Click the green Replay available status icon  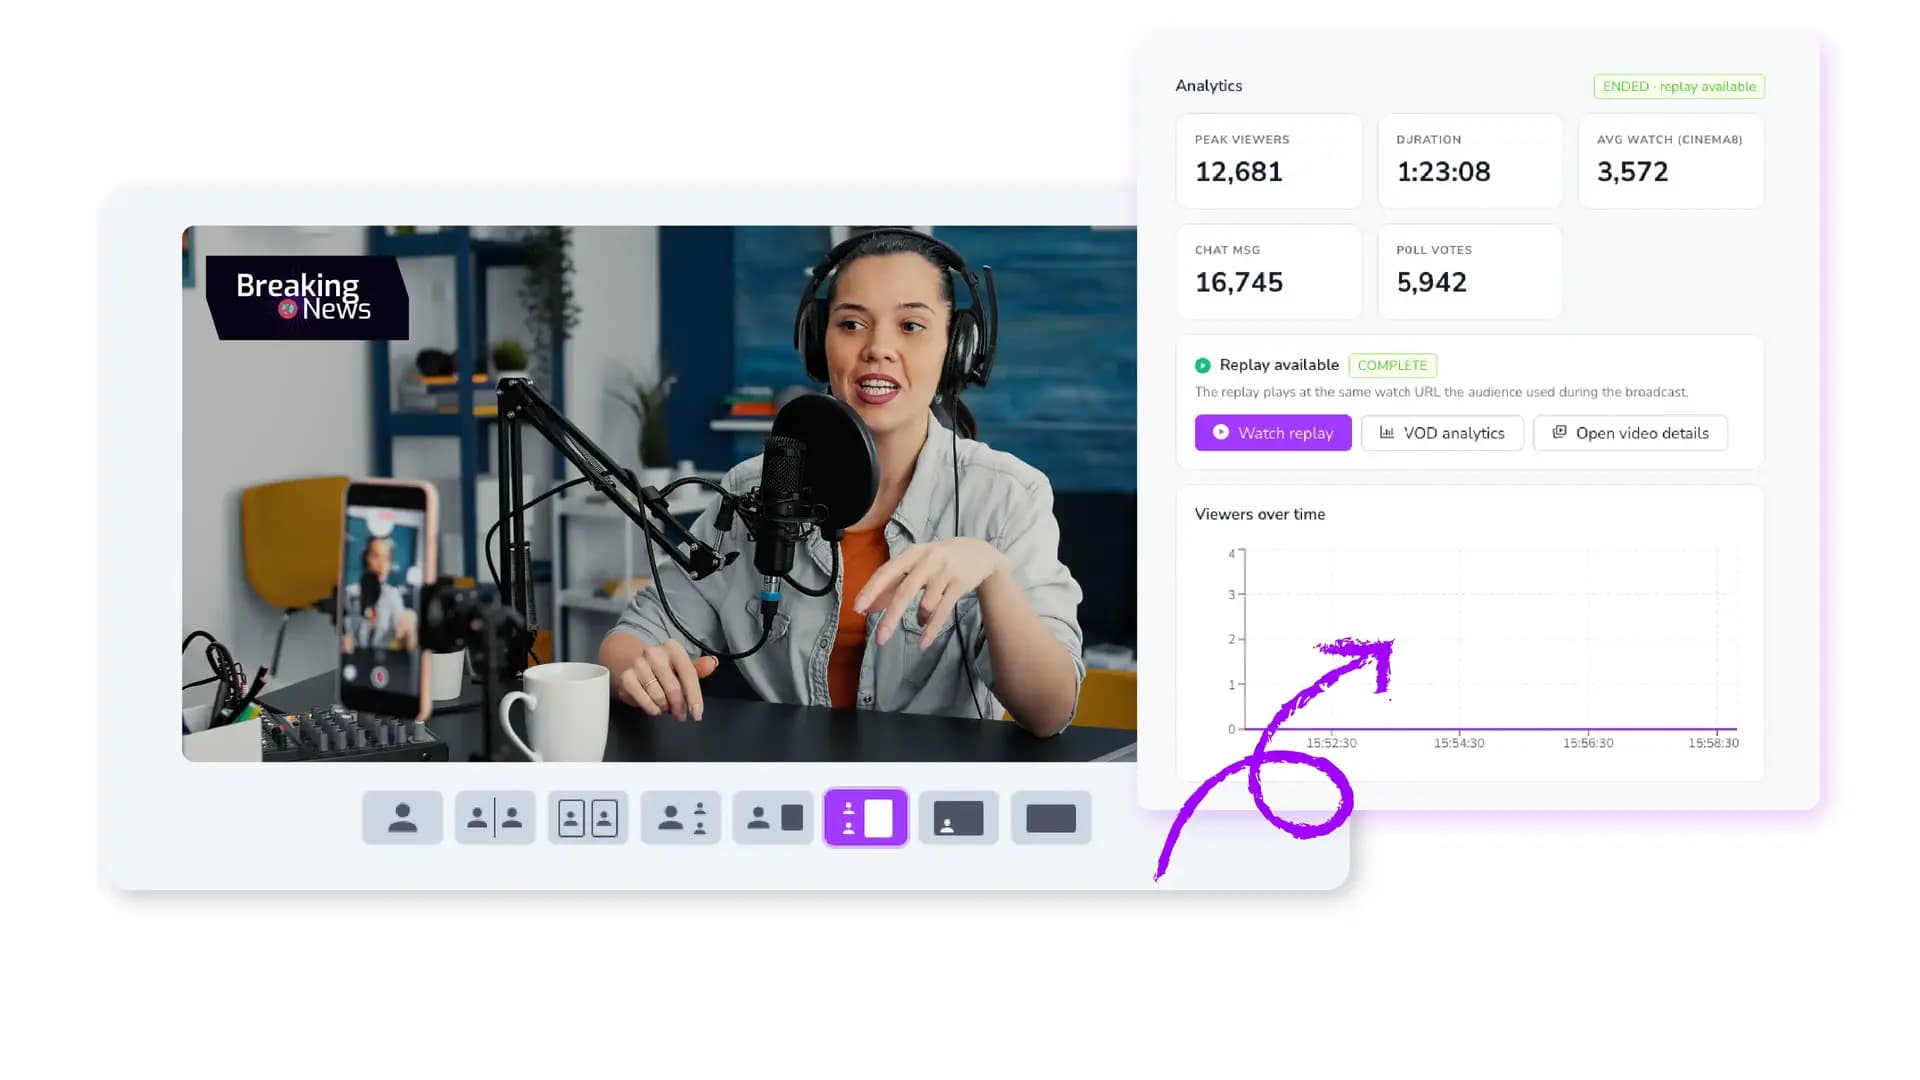pyautogui.click(x=1203, y=366)
